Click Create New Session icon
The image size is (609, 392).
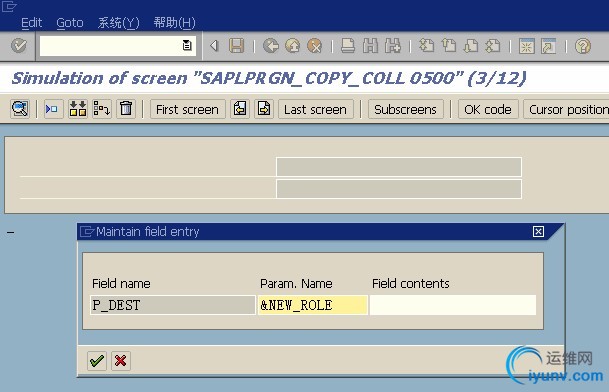click(x=527, y=46)
